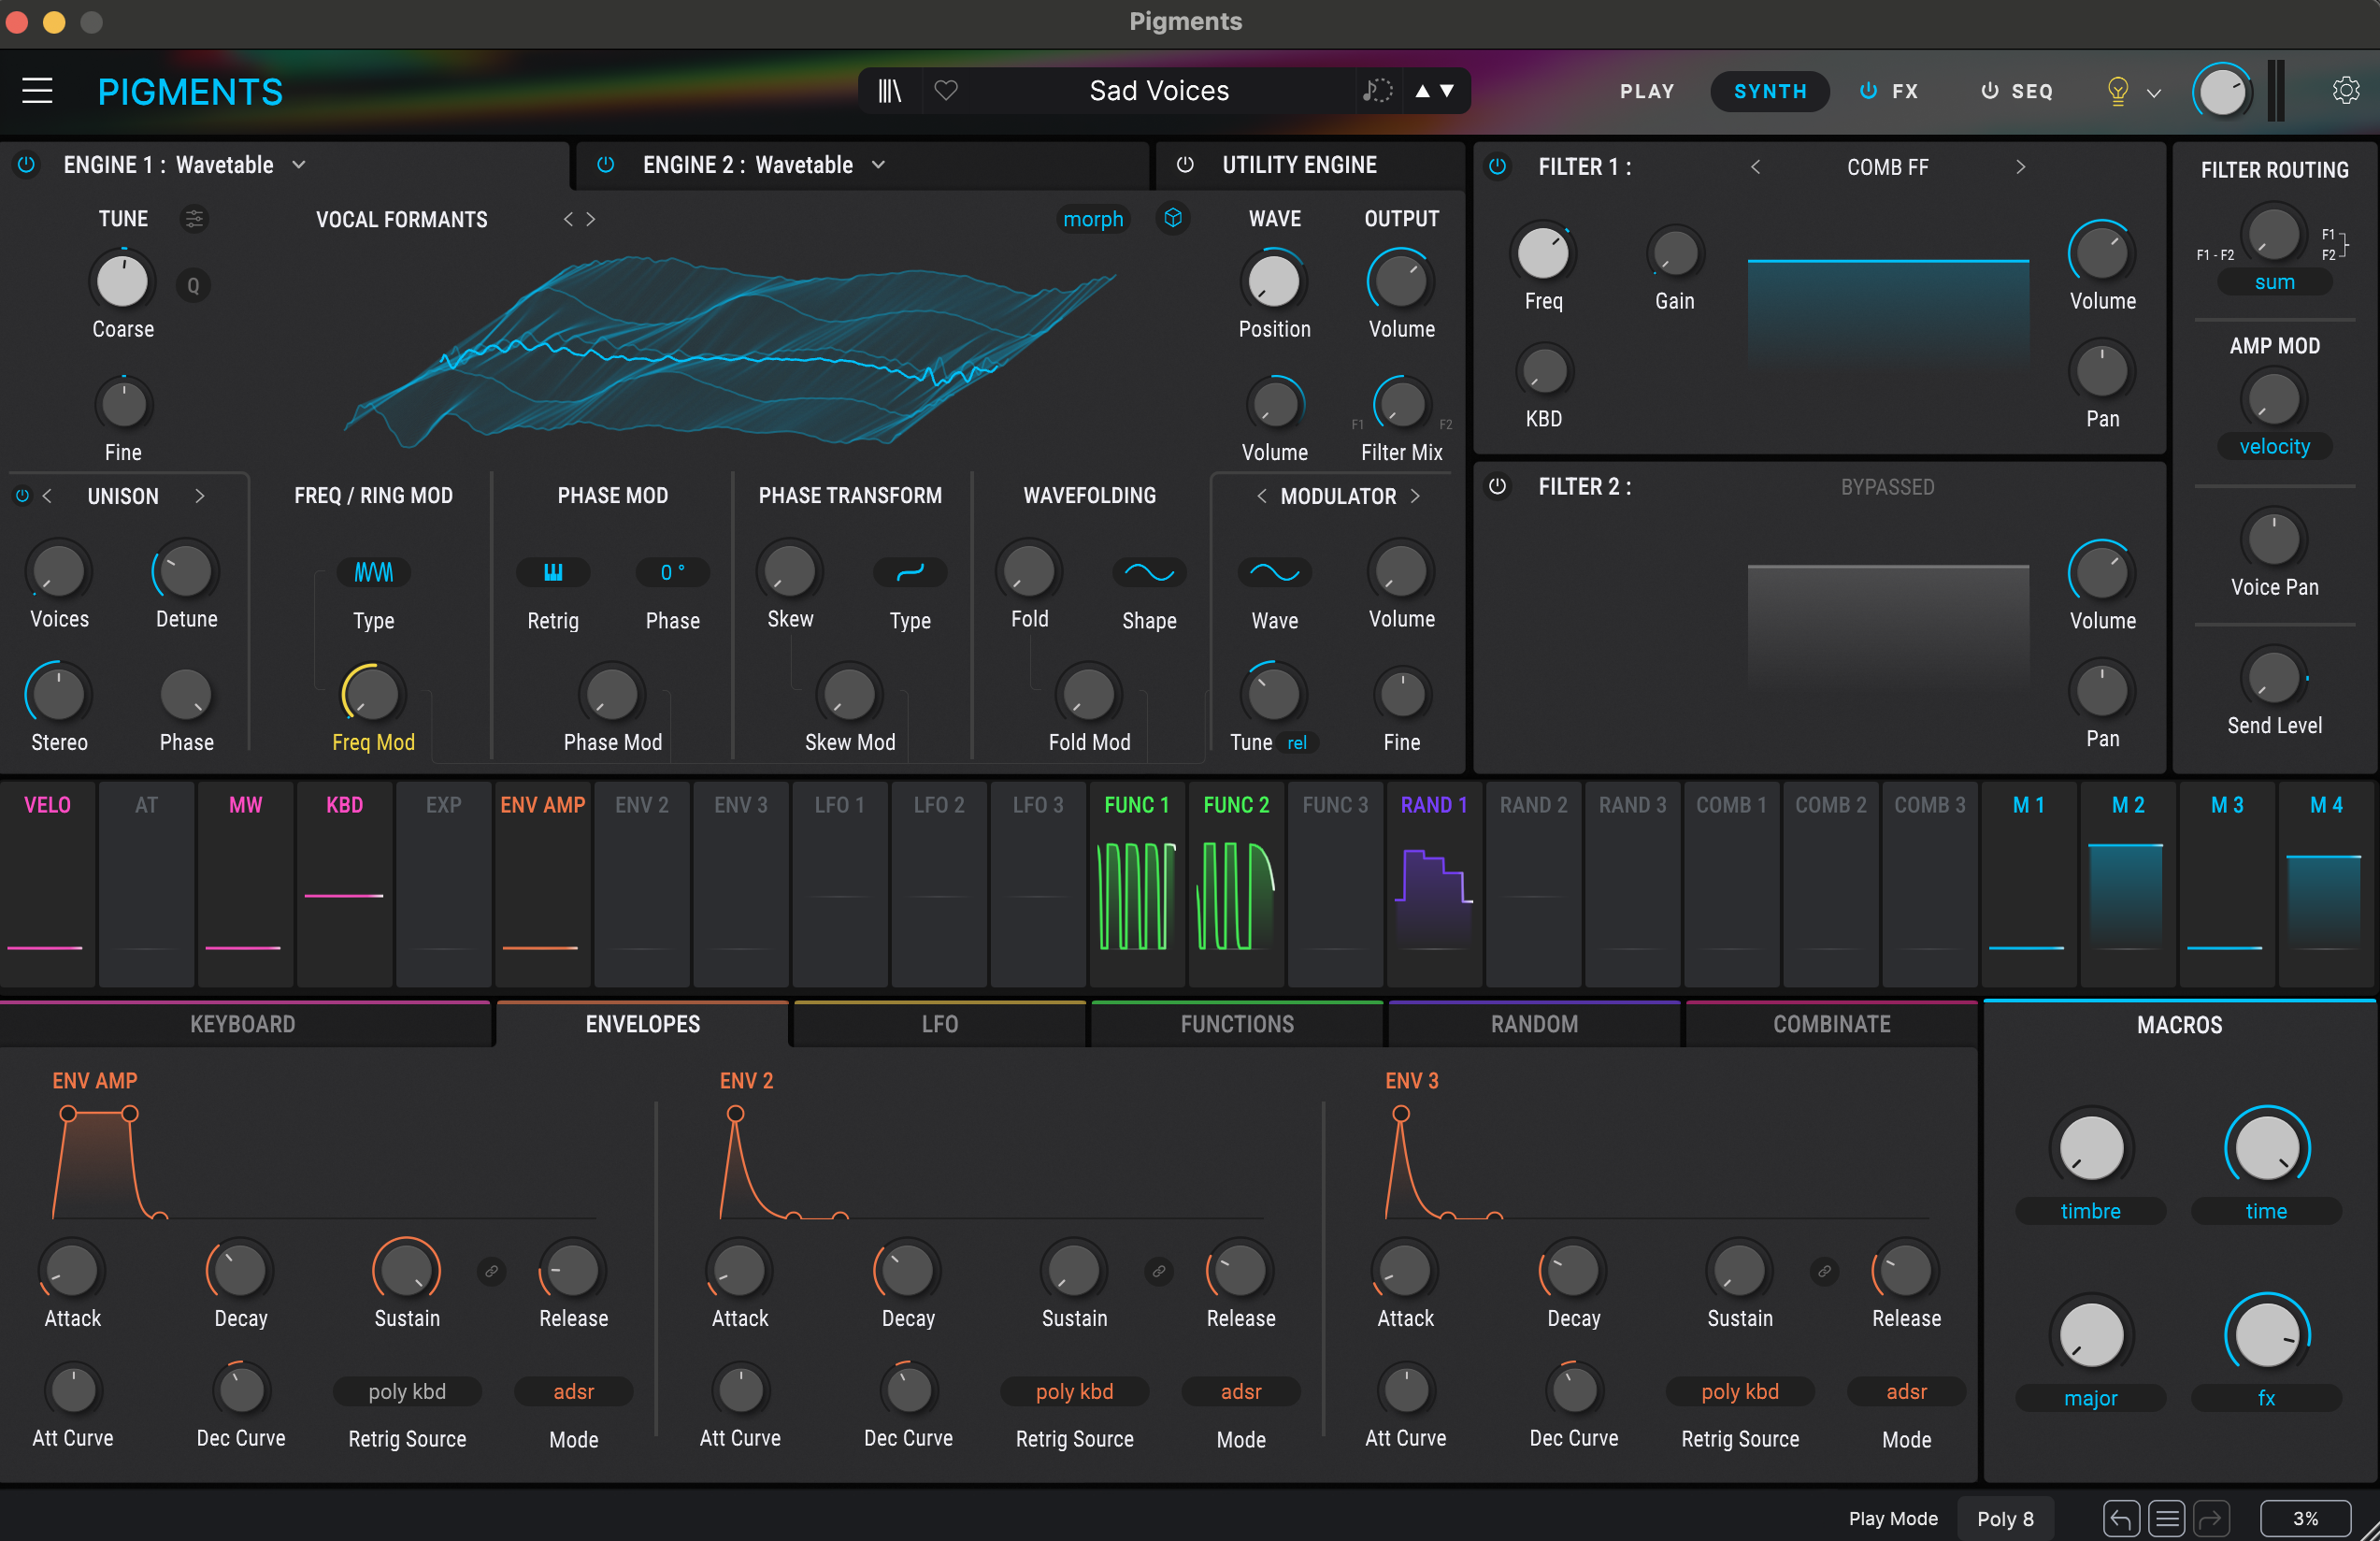Click the Sad Voices preset name
Image resolution: width=2380 pixels, height=1541 pixels.
tap(1159, 91)
